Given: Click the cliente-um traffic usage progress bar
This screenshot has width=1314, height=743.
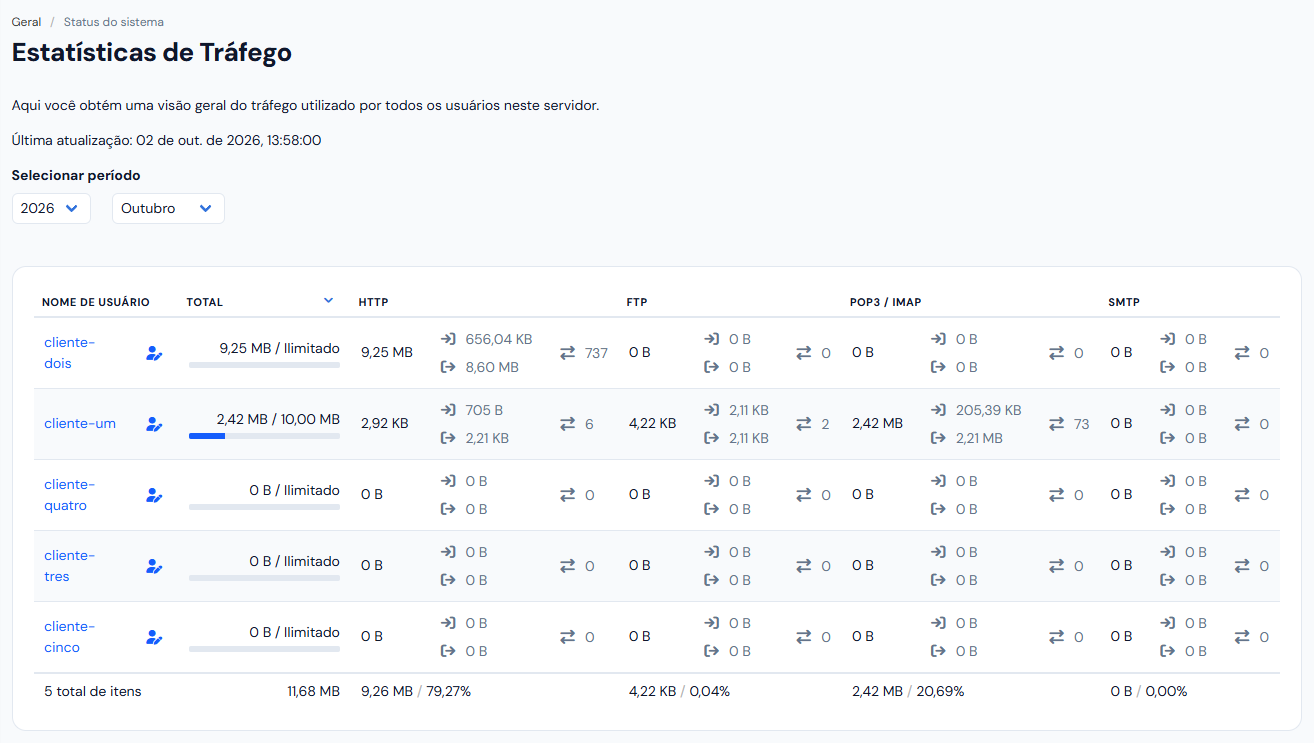Looking at the screenshot, I should [264, 436].
